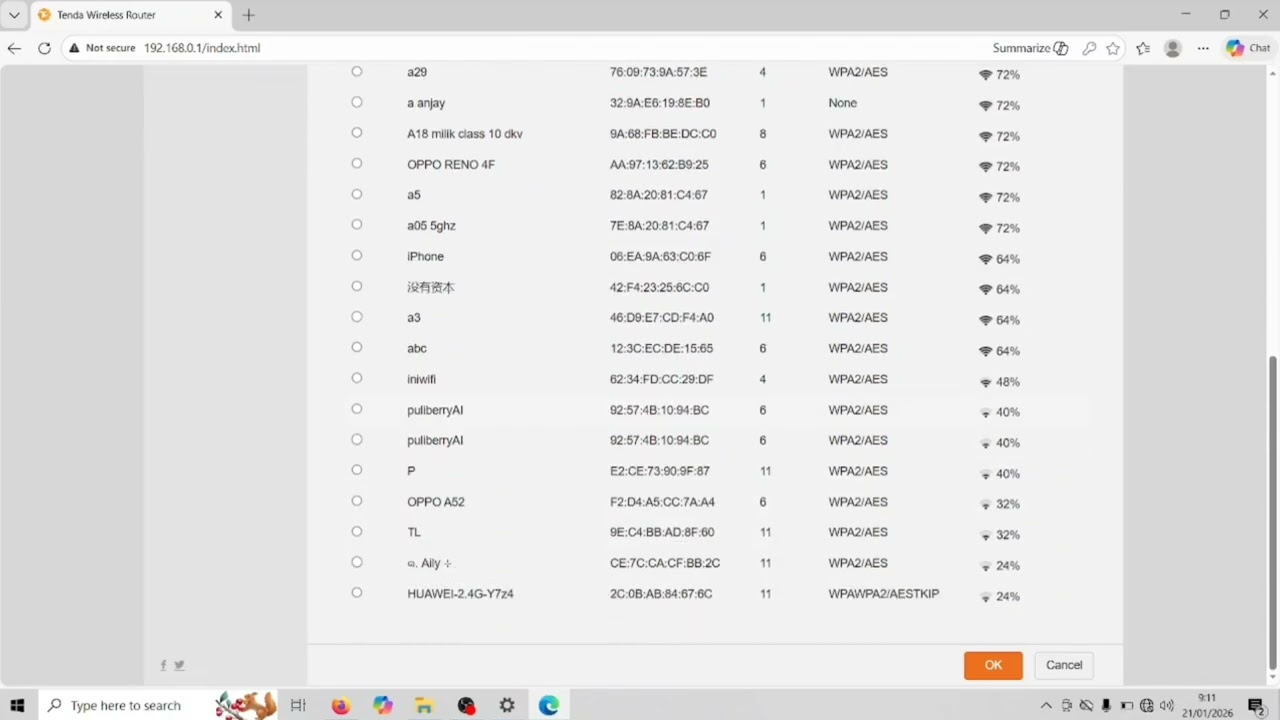Select the 没有资本 network radio button
Viewport: 1280px width, 720px height.
pyautogui.click(x=357, y=286)
